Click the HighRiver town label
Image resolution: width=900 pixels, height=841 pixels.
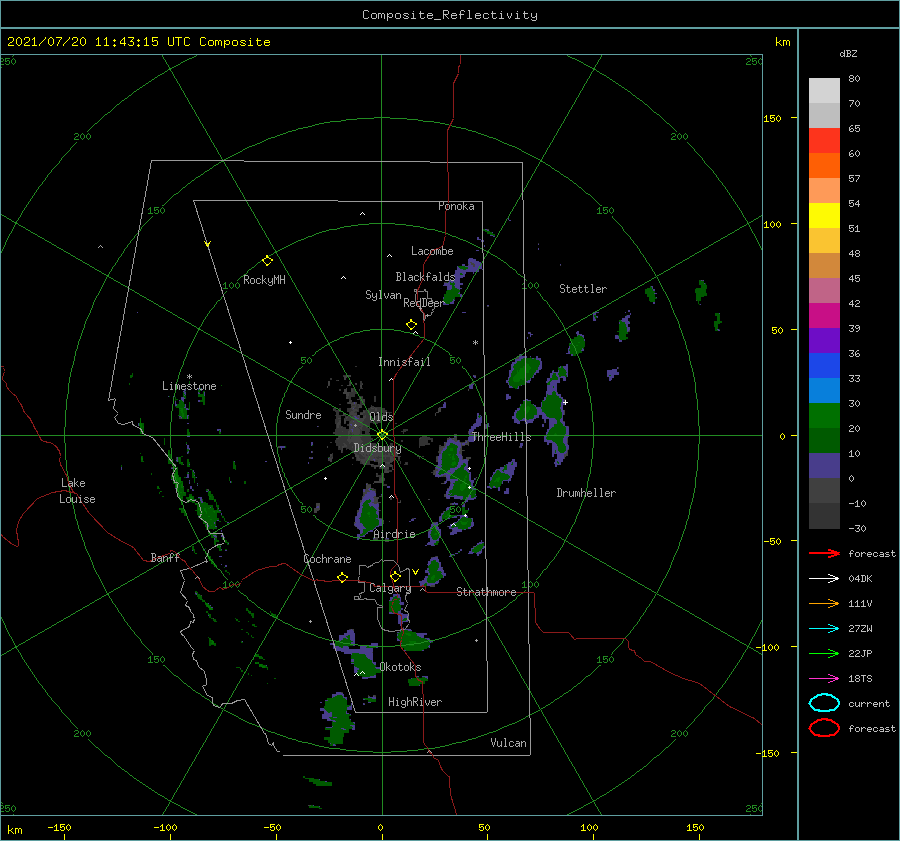pos(415,702)
